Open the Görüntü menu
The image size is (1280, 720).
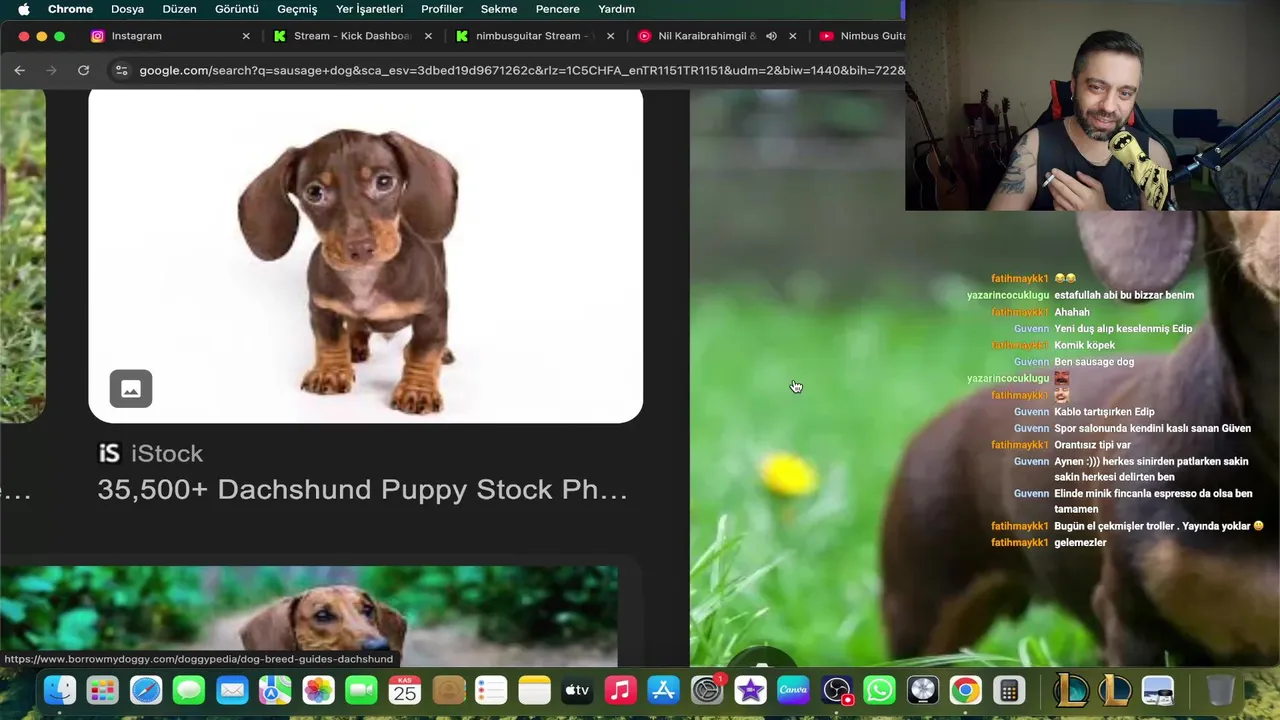pyautogui.click(x=237, y=9)
